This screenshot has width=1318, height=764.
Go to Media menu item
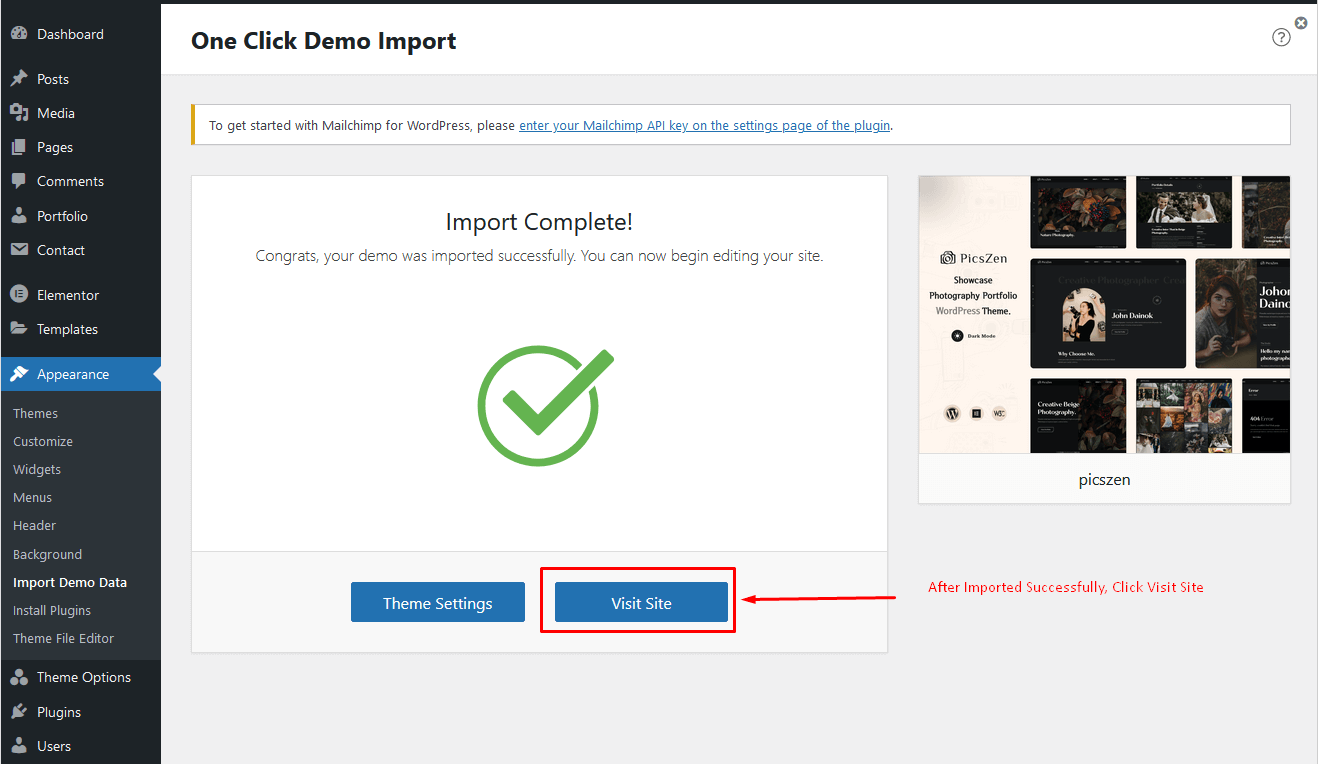click(56, 113)
